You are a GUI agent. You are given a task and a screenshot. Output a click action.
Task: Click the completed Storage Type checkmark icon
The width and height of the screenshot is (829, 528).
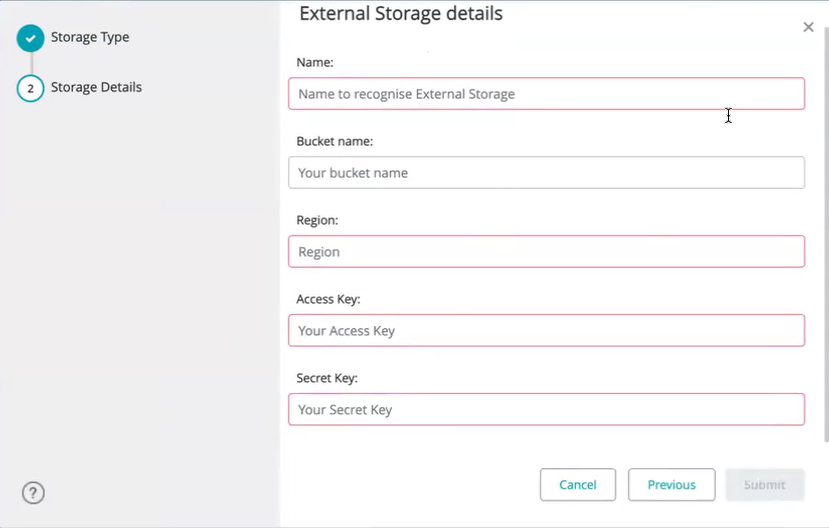pyautogui.click(x=31, y=38)
